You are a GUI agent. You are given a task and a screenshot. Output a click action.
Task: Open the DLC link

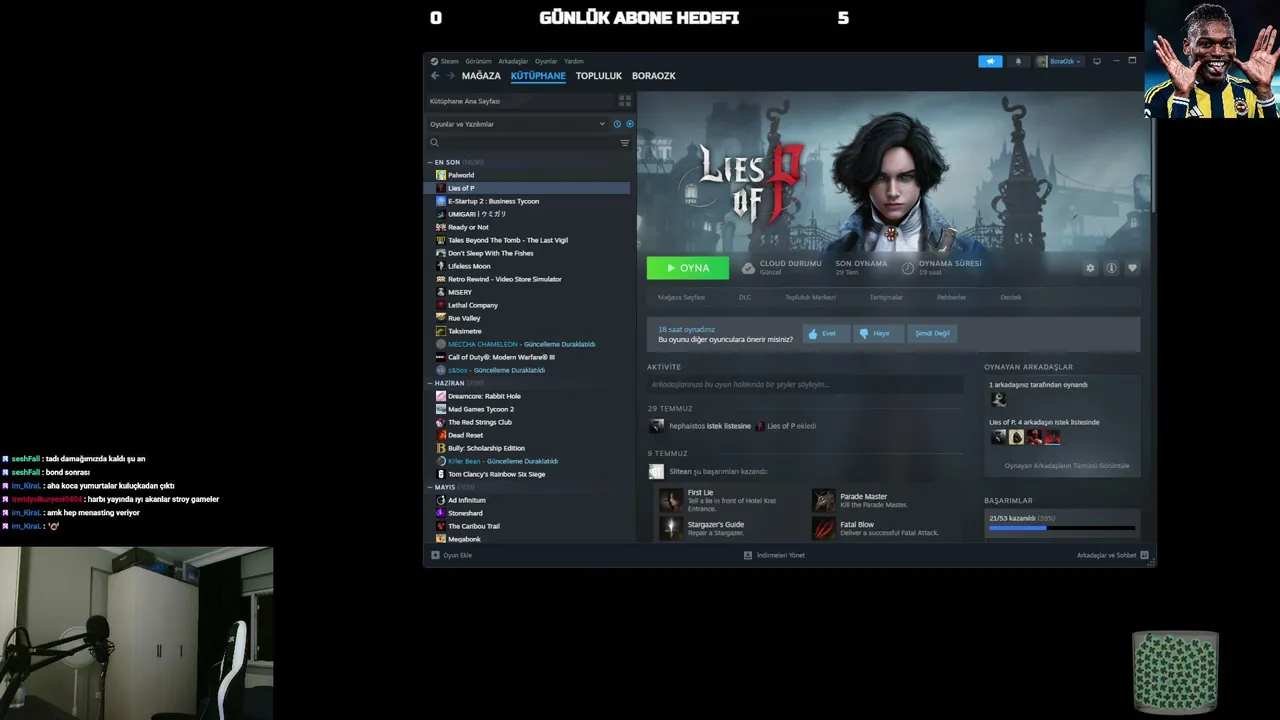point(745,297)
